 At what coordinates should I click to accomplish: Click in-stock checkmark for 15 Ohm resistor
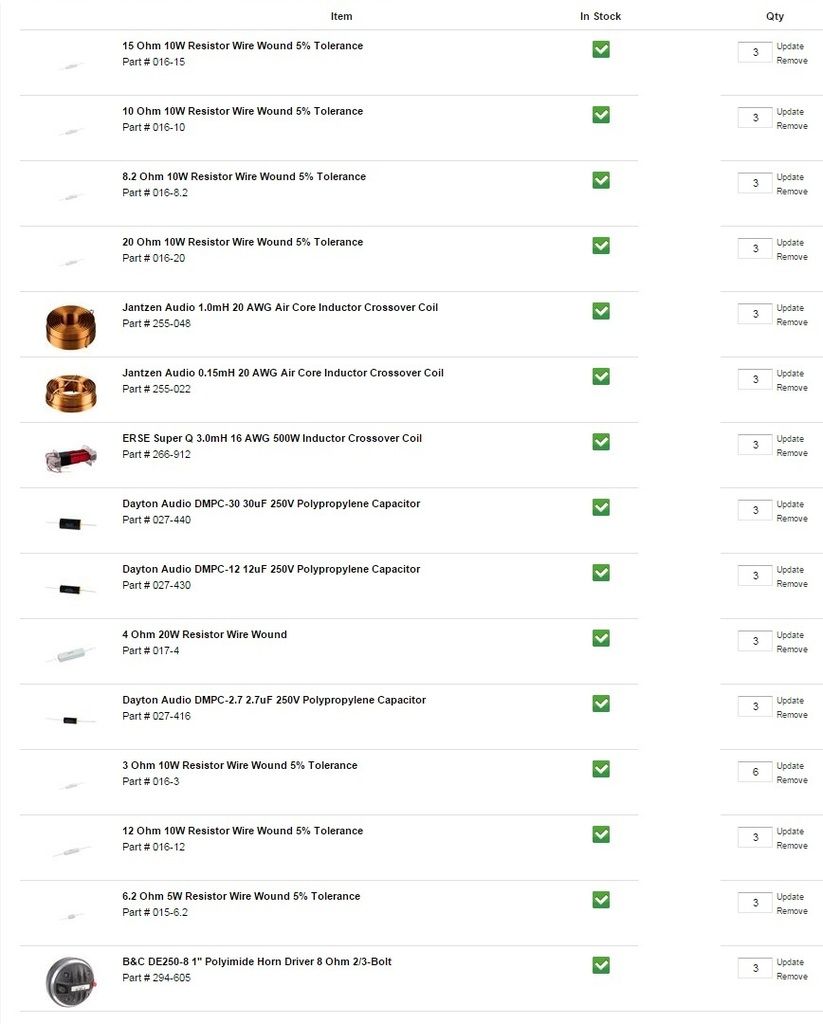click(601, 49)
